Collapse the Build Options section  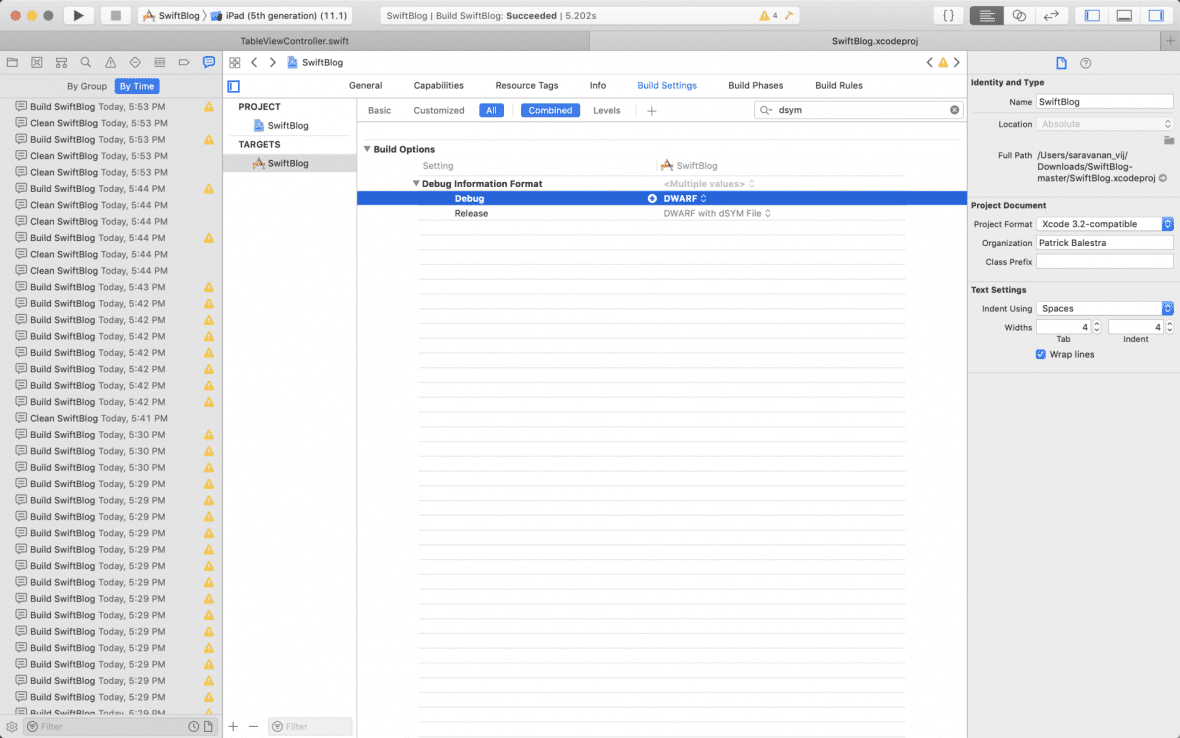[x=367, y=149]
